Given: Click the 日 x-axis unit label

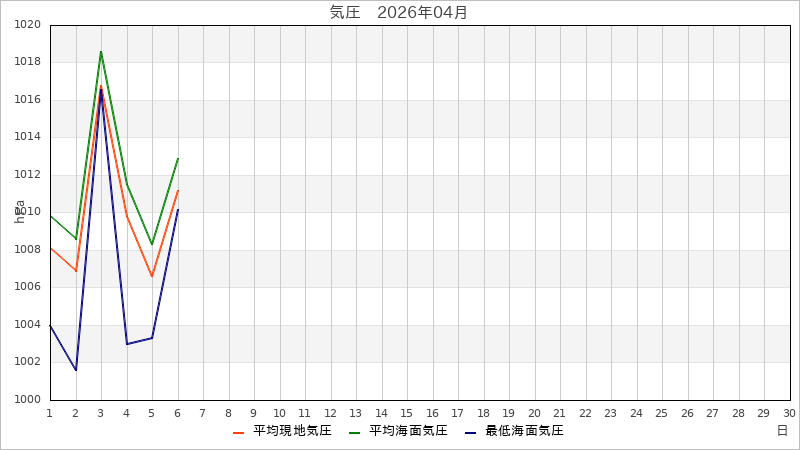Looking at the screenshot, I should (782, 431).
